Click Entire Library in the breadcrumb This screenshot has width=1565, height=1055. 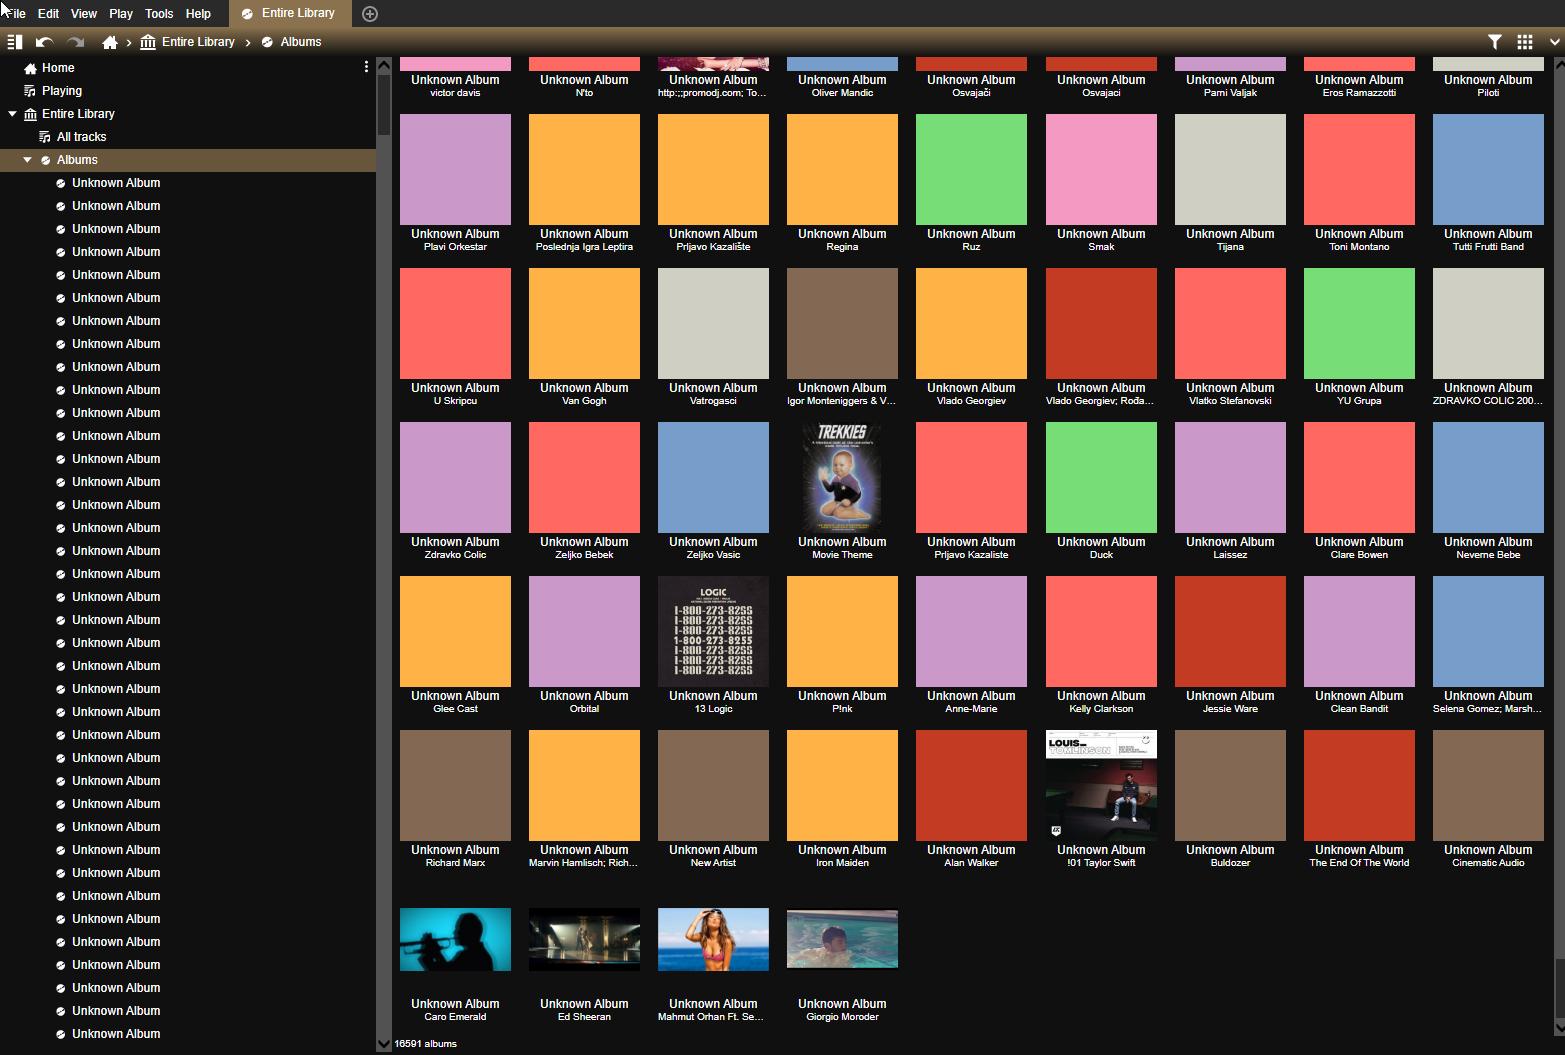197,42
